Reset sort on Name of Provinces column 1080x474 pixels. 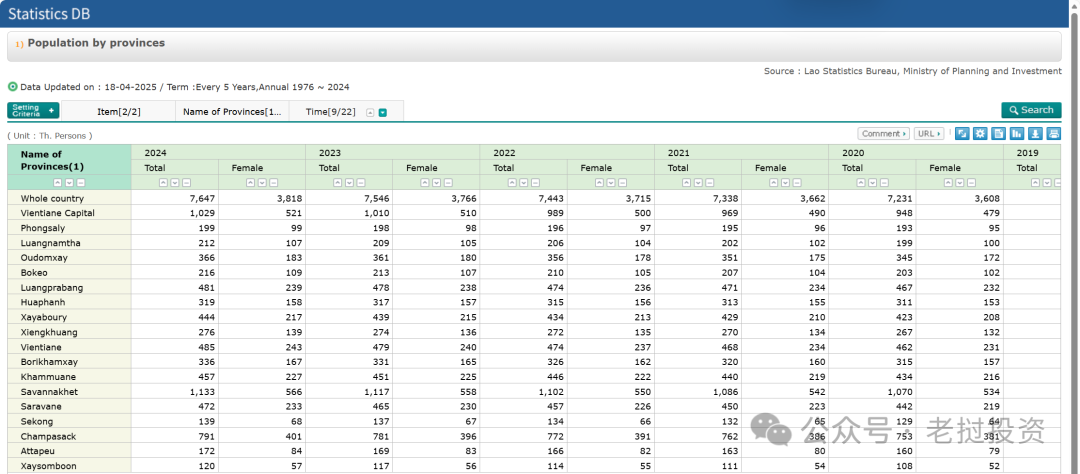coord(80,183)
